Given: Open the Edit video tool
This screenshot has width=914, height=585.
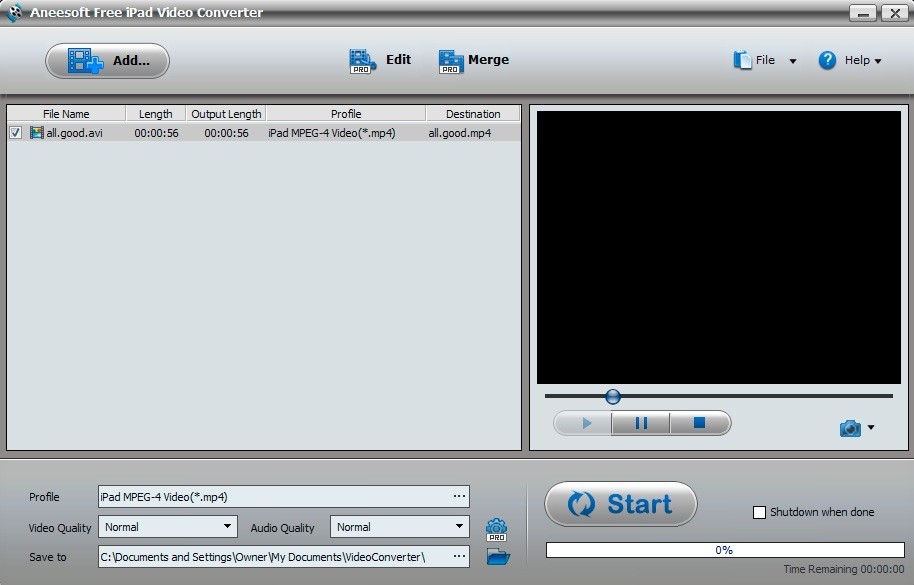Looking at the screenshot, I should pyautogui.click(x=361, y=60).
